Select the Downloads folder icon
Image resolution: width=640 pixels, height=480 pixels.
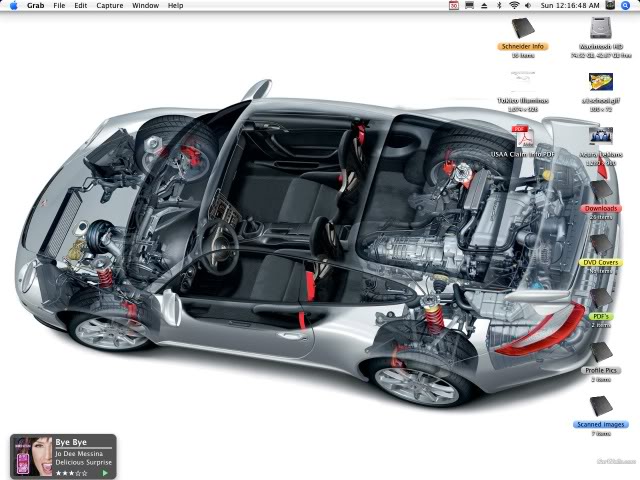(x=602, y=190)
